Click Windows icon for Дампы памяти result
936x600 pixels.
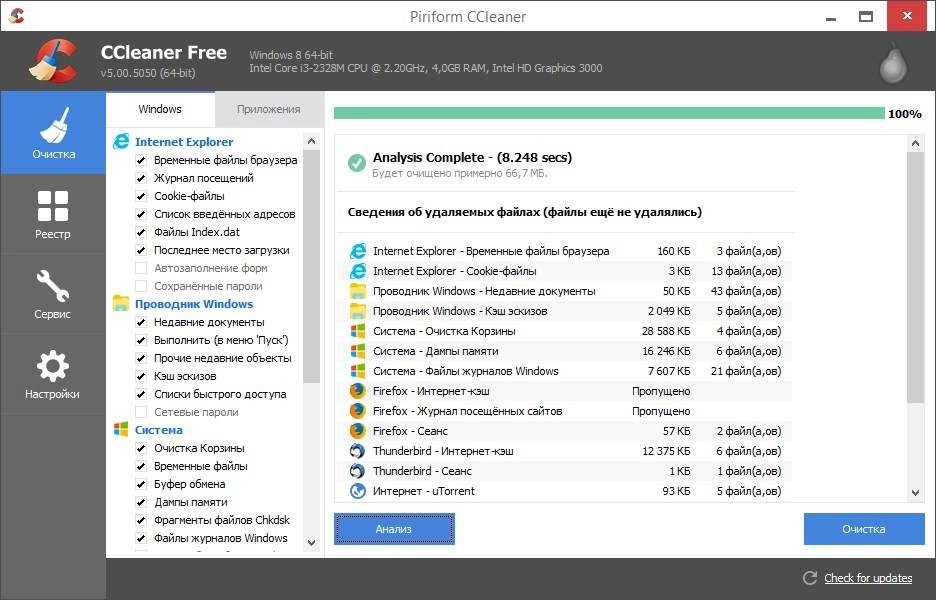click(x=358, y=351)
